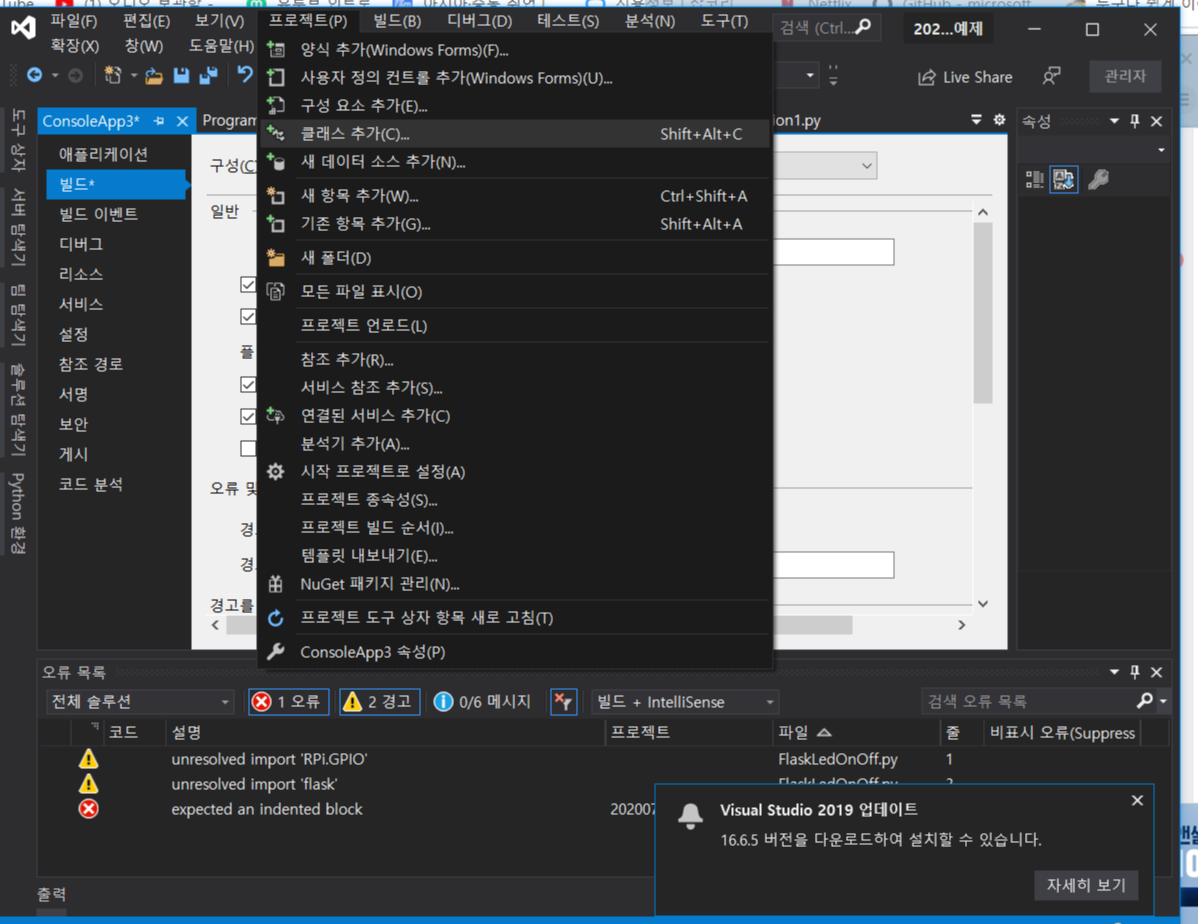Click the Save toolbar icon
Image resolution: width=1198 pixels, height=924 pixels.
(181, 75)
